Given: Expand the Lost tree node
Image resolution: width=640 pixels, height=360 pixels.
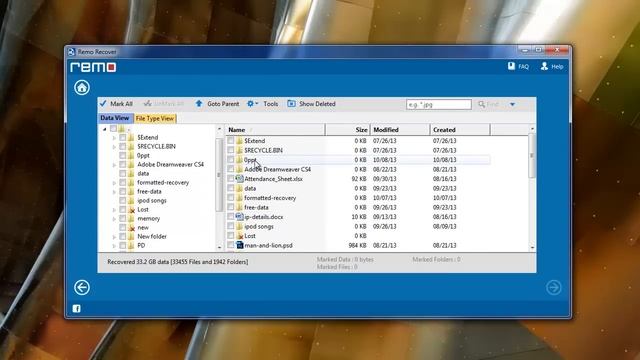Looking at the screenshot, I should (x=114, y=210).
